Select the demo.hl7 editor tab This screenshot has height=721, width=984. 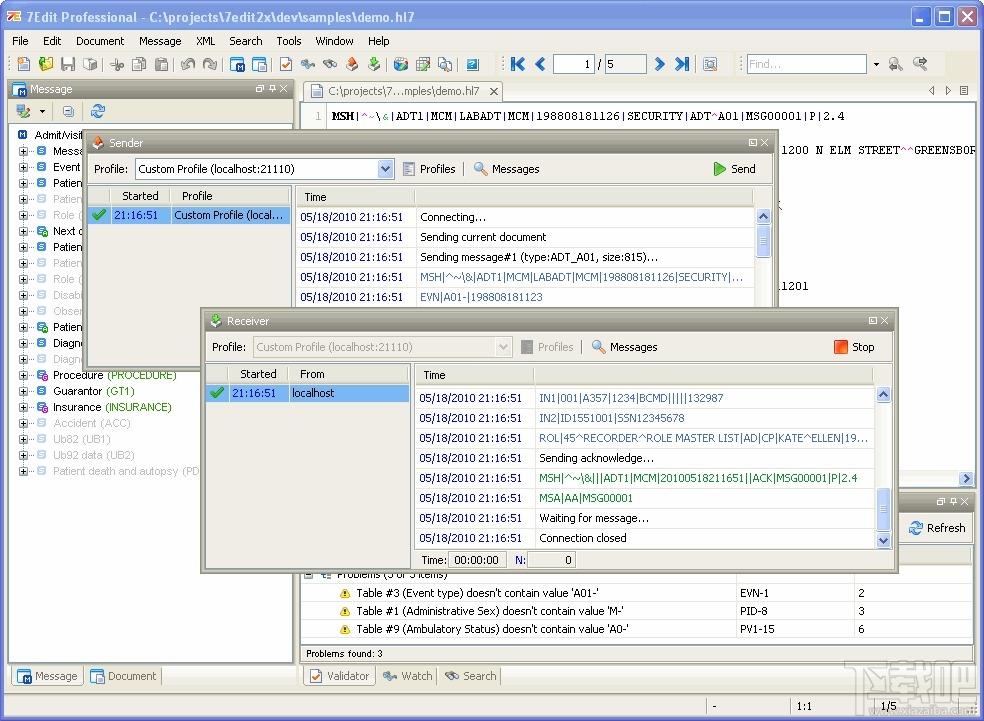[x=404, y=91]
